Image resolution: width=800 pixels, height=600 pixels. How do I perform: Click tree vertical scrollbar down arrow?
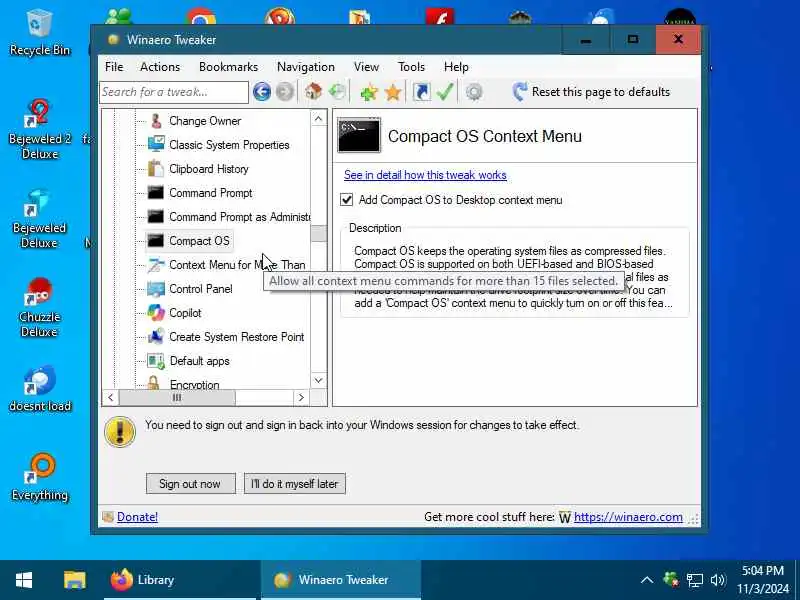click(318, 380)
